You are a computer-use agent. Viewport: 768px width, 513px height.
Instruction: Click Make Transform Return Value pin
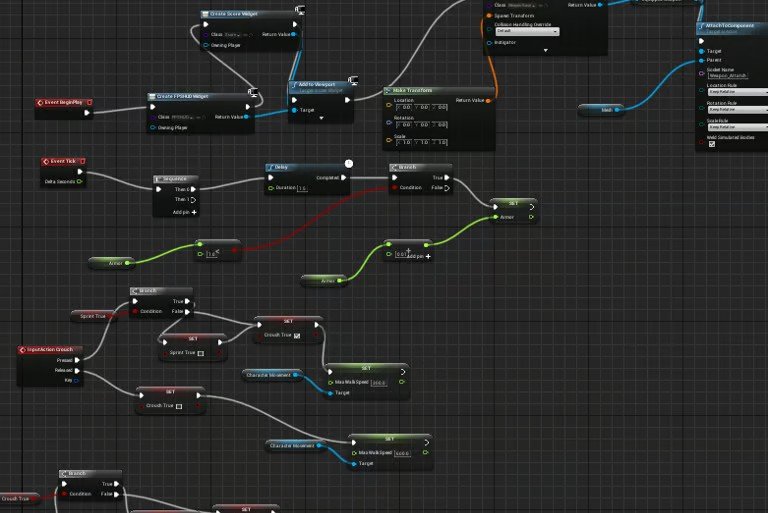point(488,100)
